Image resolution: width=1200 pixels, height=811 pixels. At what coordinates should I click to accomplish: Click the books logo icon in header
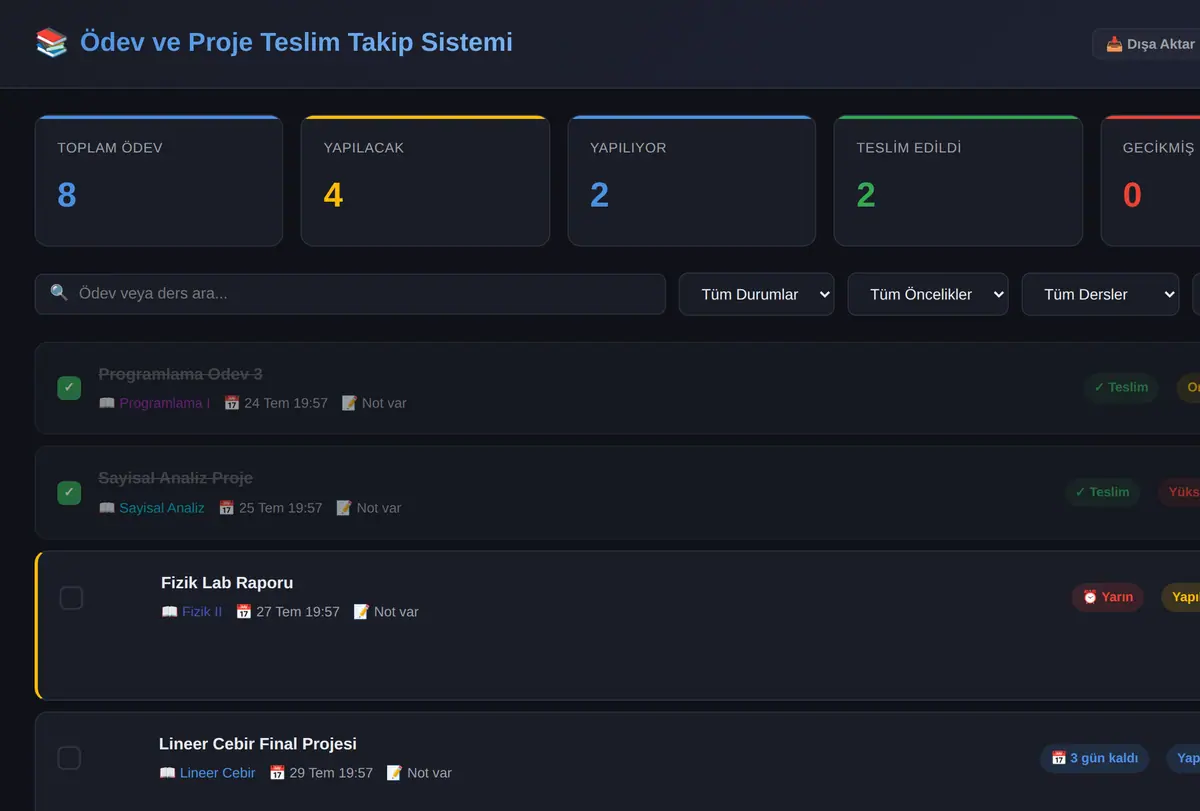click(52, 42)
